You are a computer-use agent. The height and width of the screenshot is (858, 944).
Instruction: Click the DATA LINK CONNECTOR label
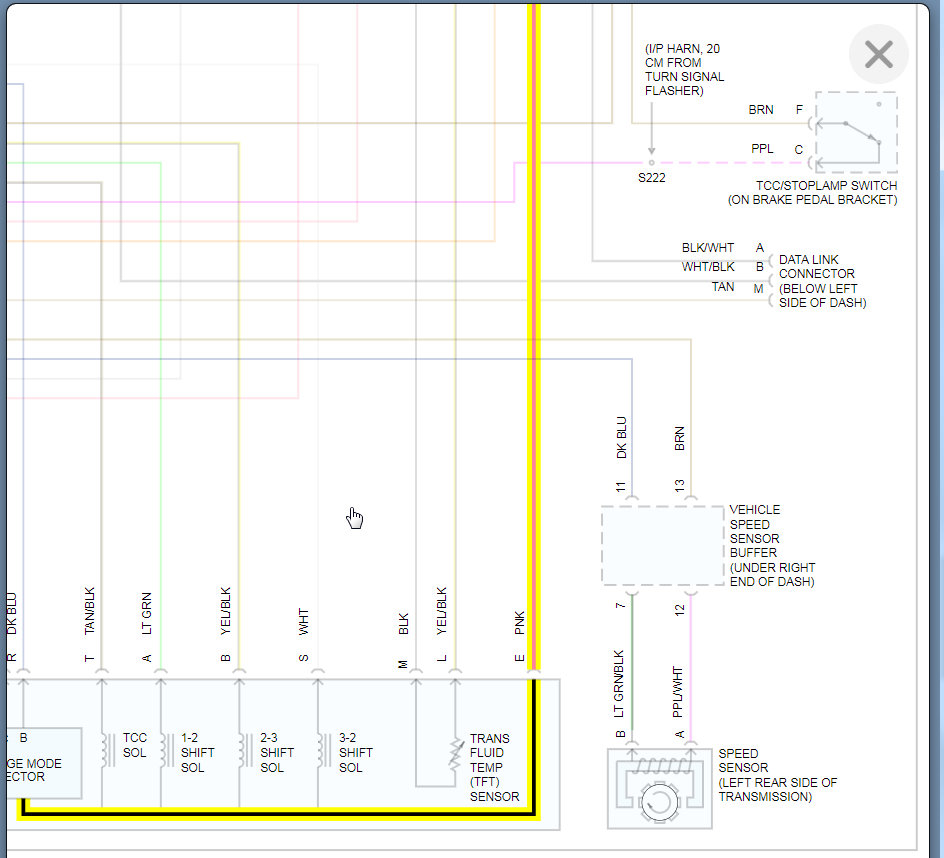pos(822,281)
